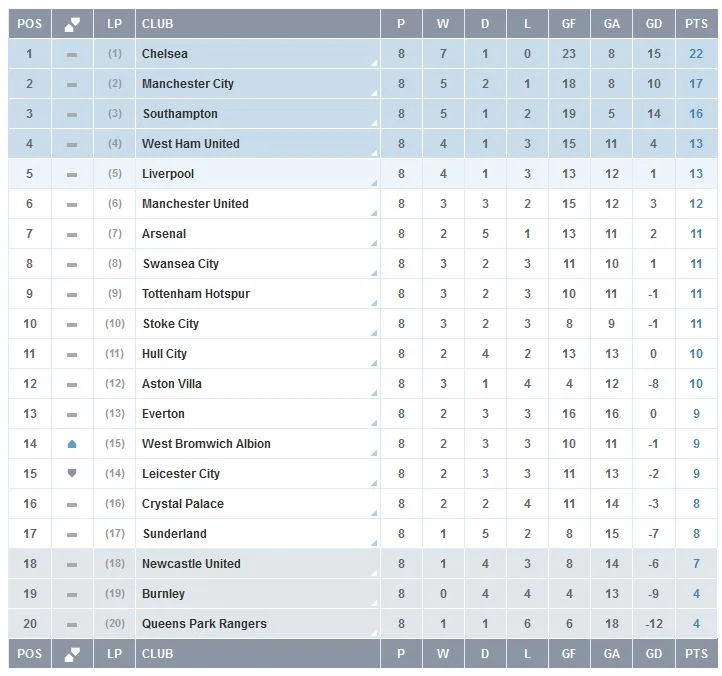The width and height of the screenshot is (722, 676).
Task: Click the no-change dash icon in Arsenal's row
Action: coord(72,234)
